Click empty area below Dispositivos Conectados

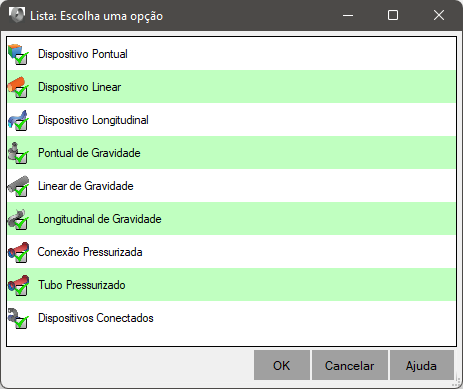coord(231,340)
